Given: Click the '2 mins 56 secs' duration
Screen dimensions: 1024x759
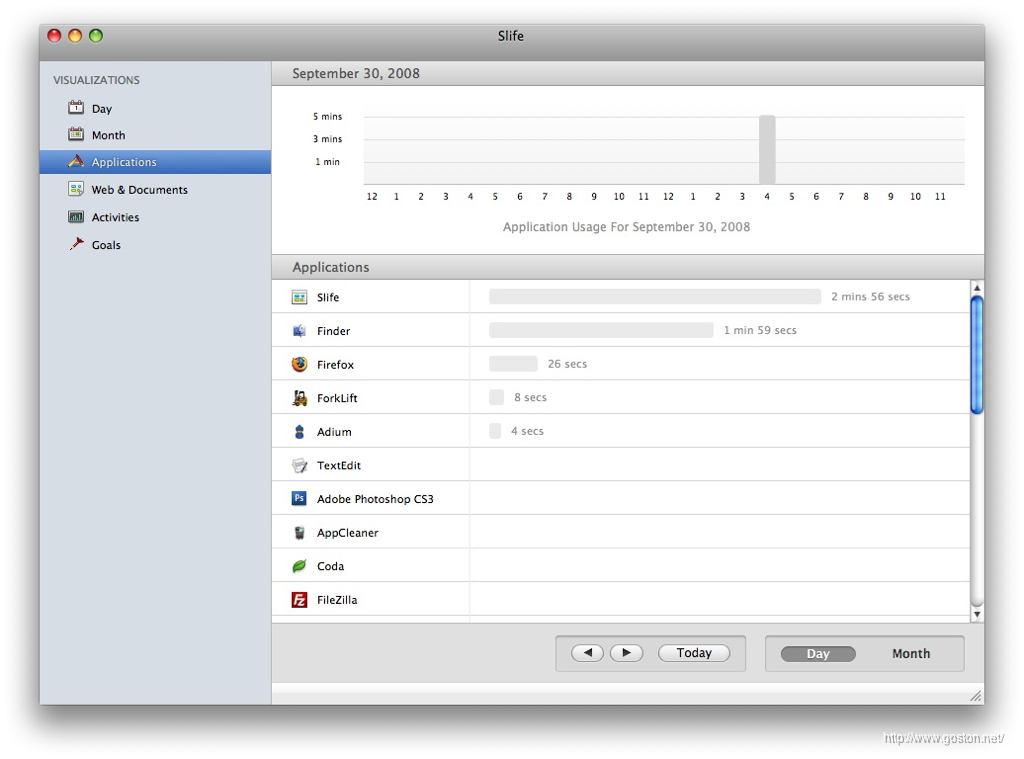Looking at the screenshot, I should 870,297.
